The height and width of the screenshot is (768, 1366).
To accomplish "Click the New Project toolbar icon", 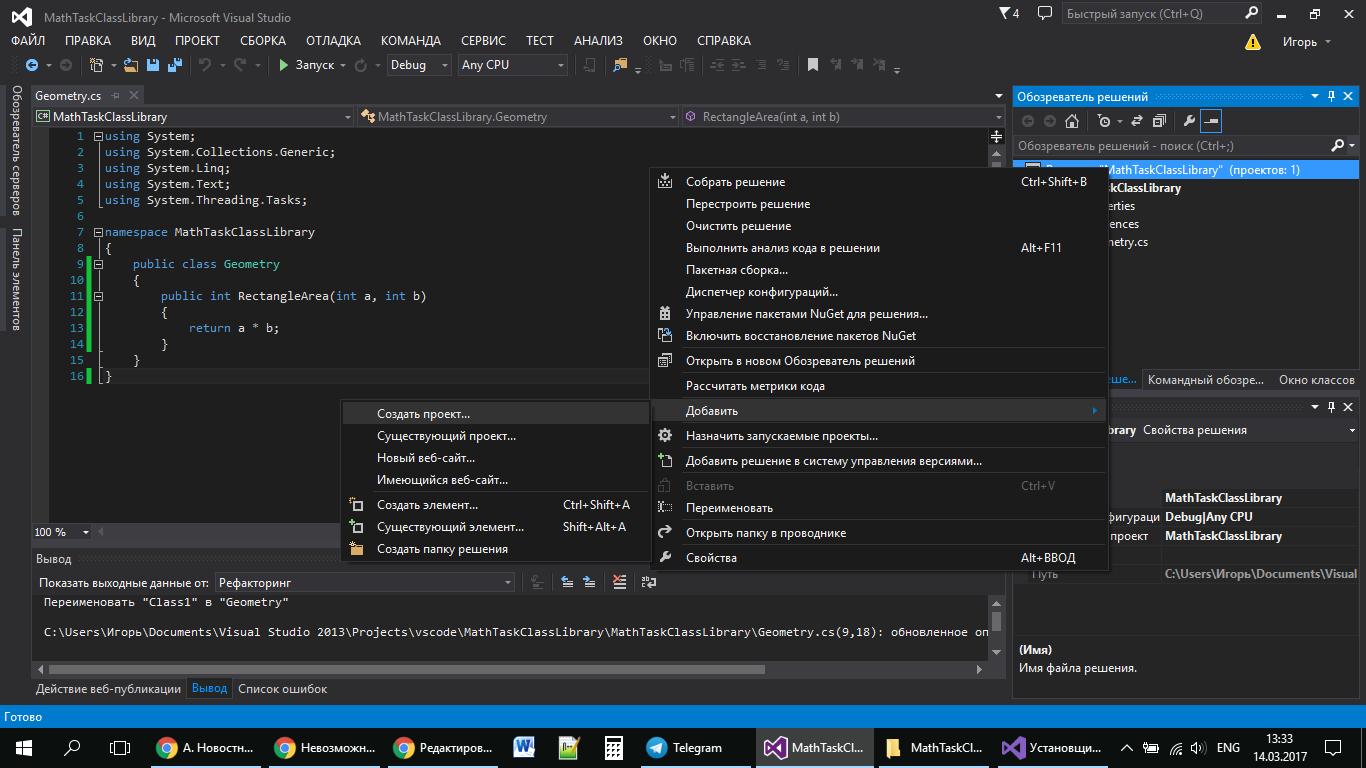I will (96, 65).
